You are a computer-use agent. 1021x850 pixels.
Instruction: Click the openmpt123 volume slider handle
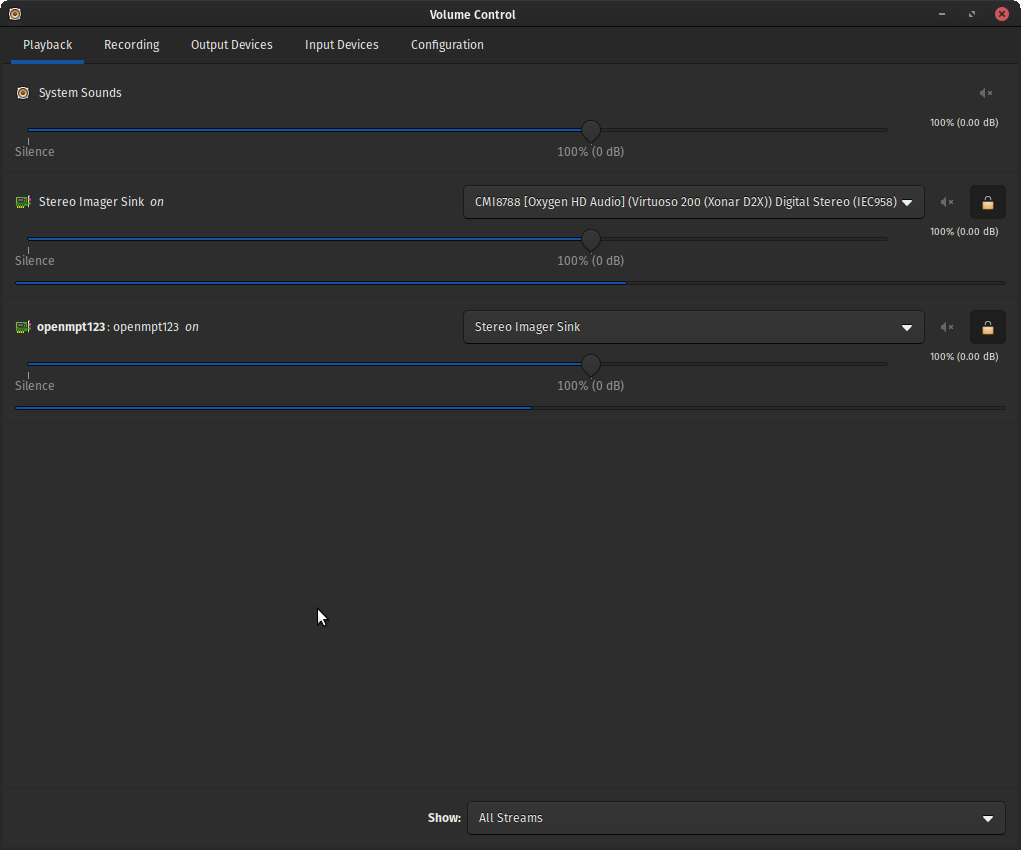591,365
